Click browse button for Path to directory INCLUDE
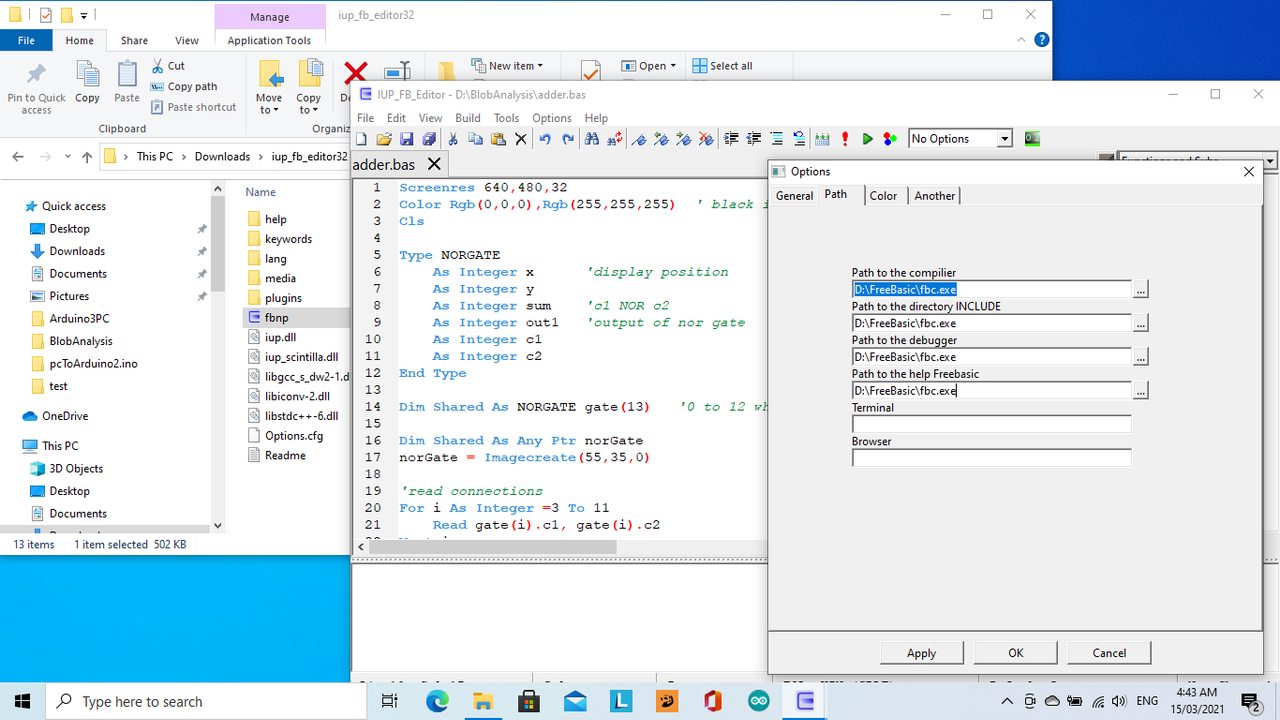Screen dimensions: 1280x720 (1141, 323)
